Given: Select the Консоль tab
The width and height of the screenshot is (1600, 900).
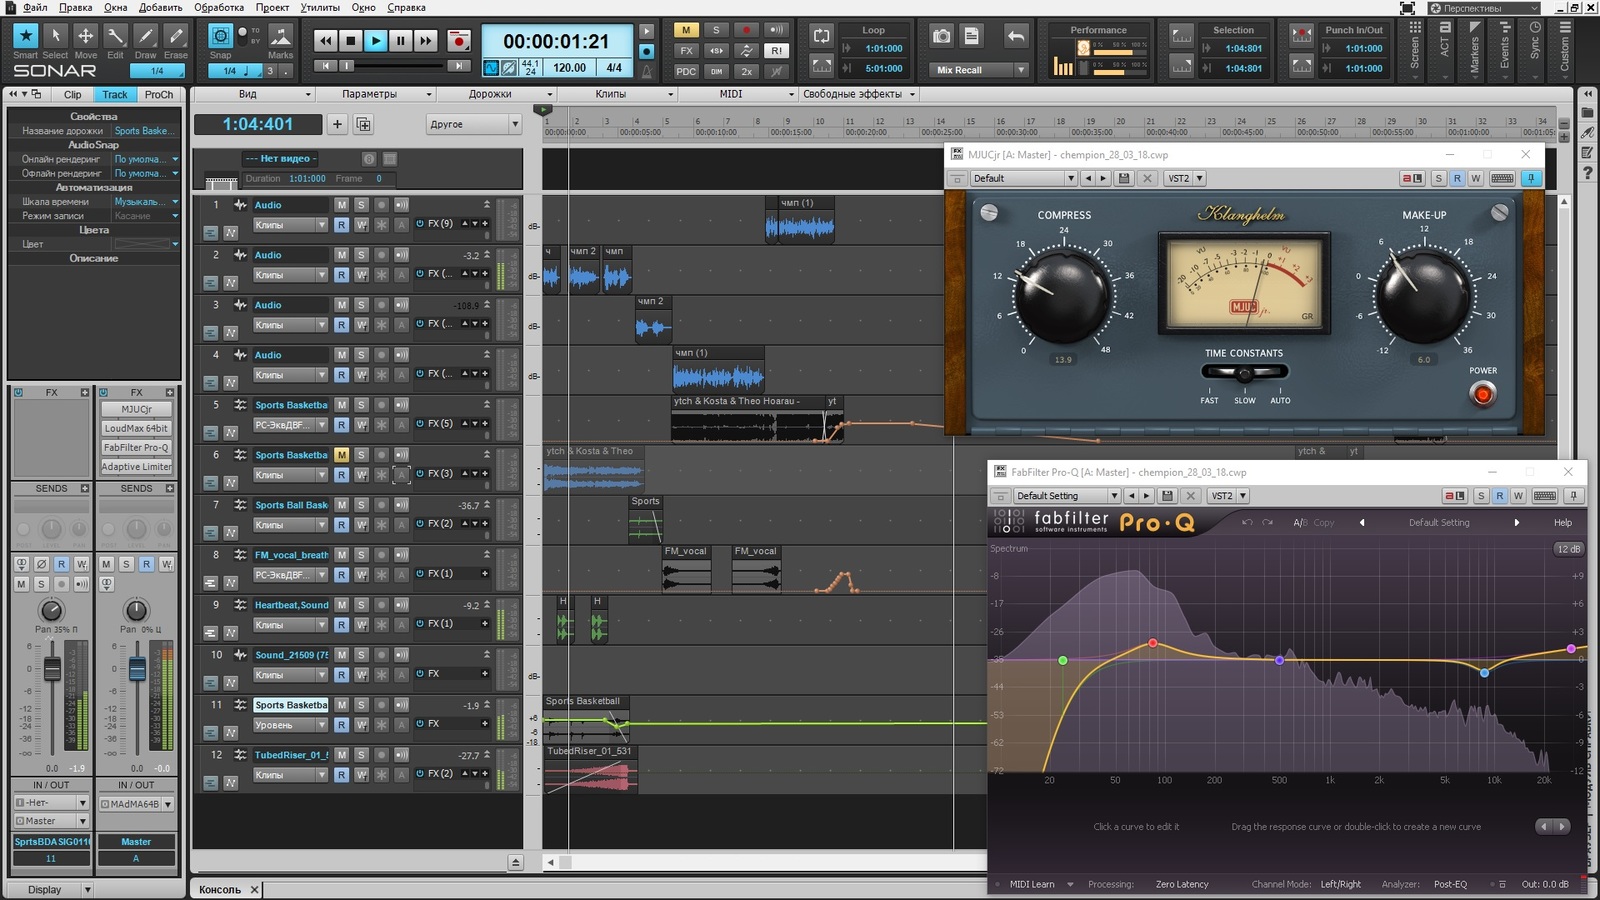Looking at the screenshot, I should pyautogui.click(x=219, y=889).
